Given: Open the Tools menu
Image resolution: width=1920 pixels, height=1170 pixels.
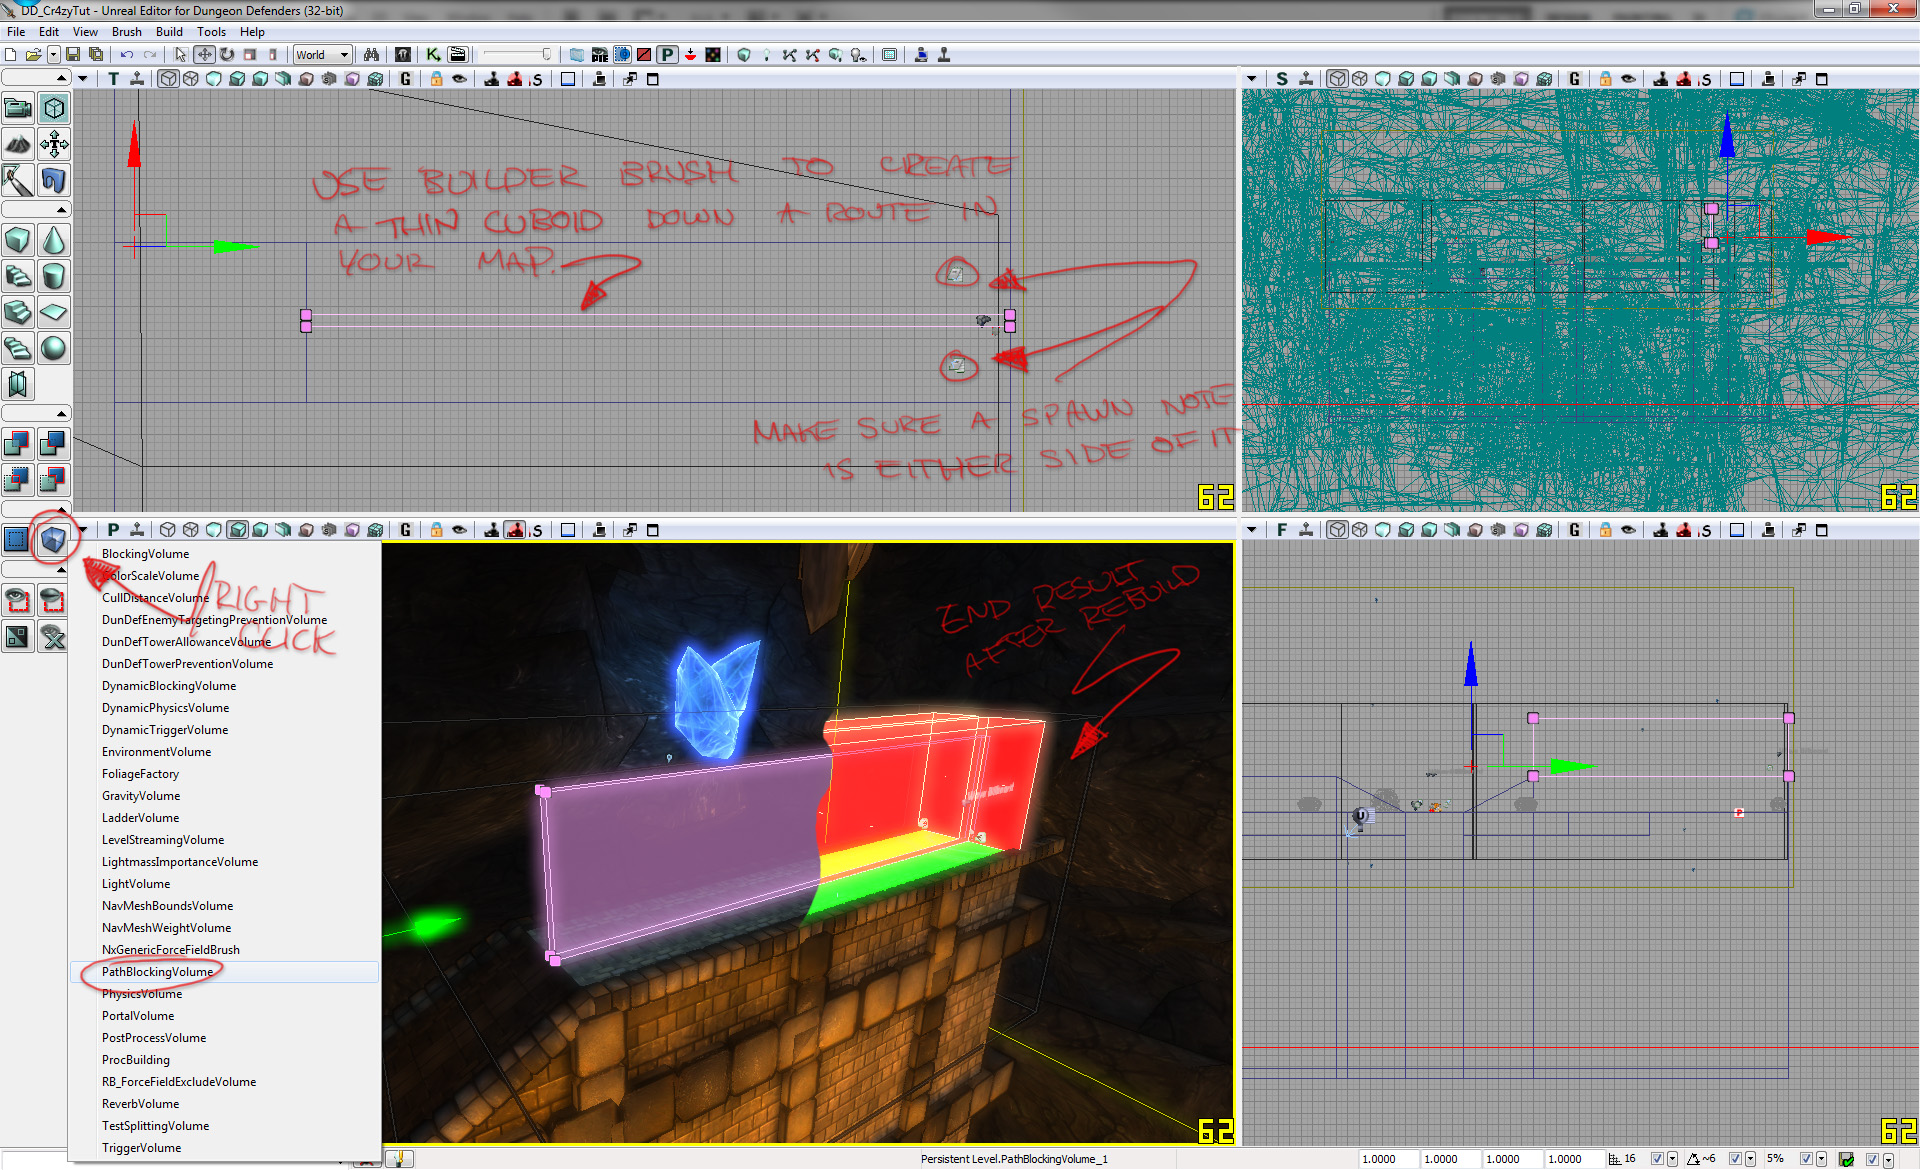Looking at the screenshot, I should tap(211, 32).
